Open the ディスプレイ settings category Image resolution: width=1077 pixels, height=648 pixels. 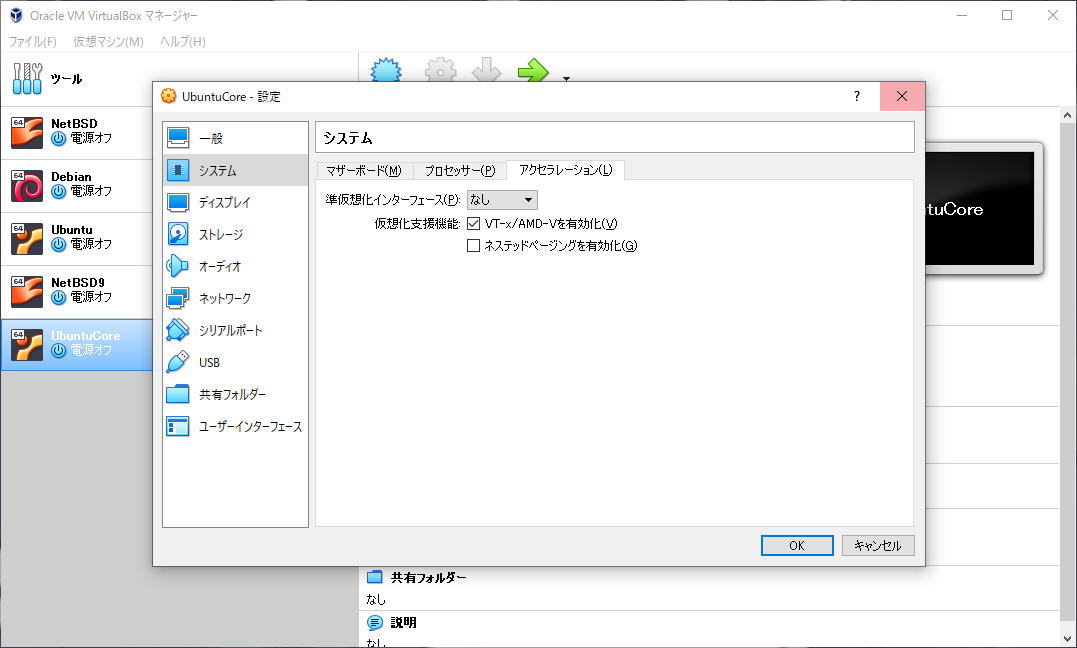coord(235,202)
